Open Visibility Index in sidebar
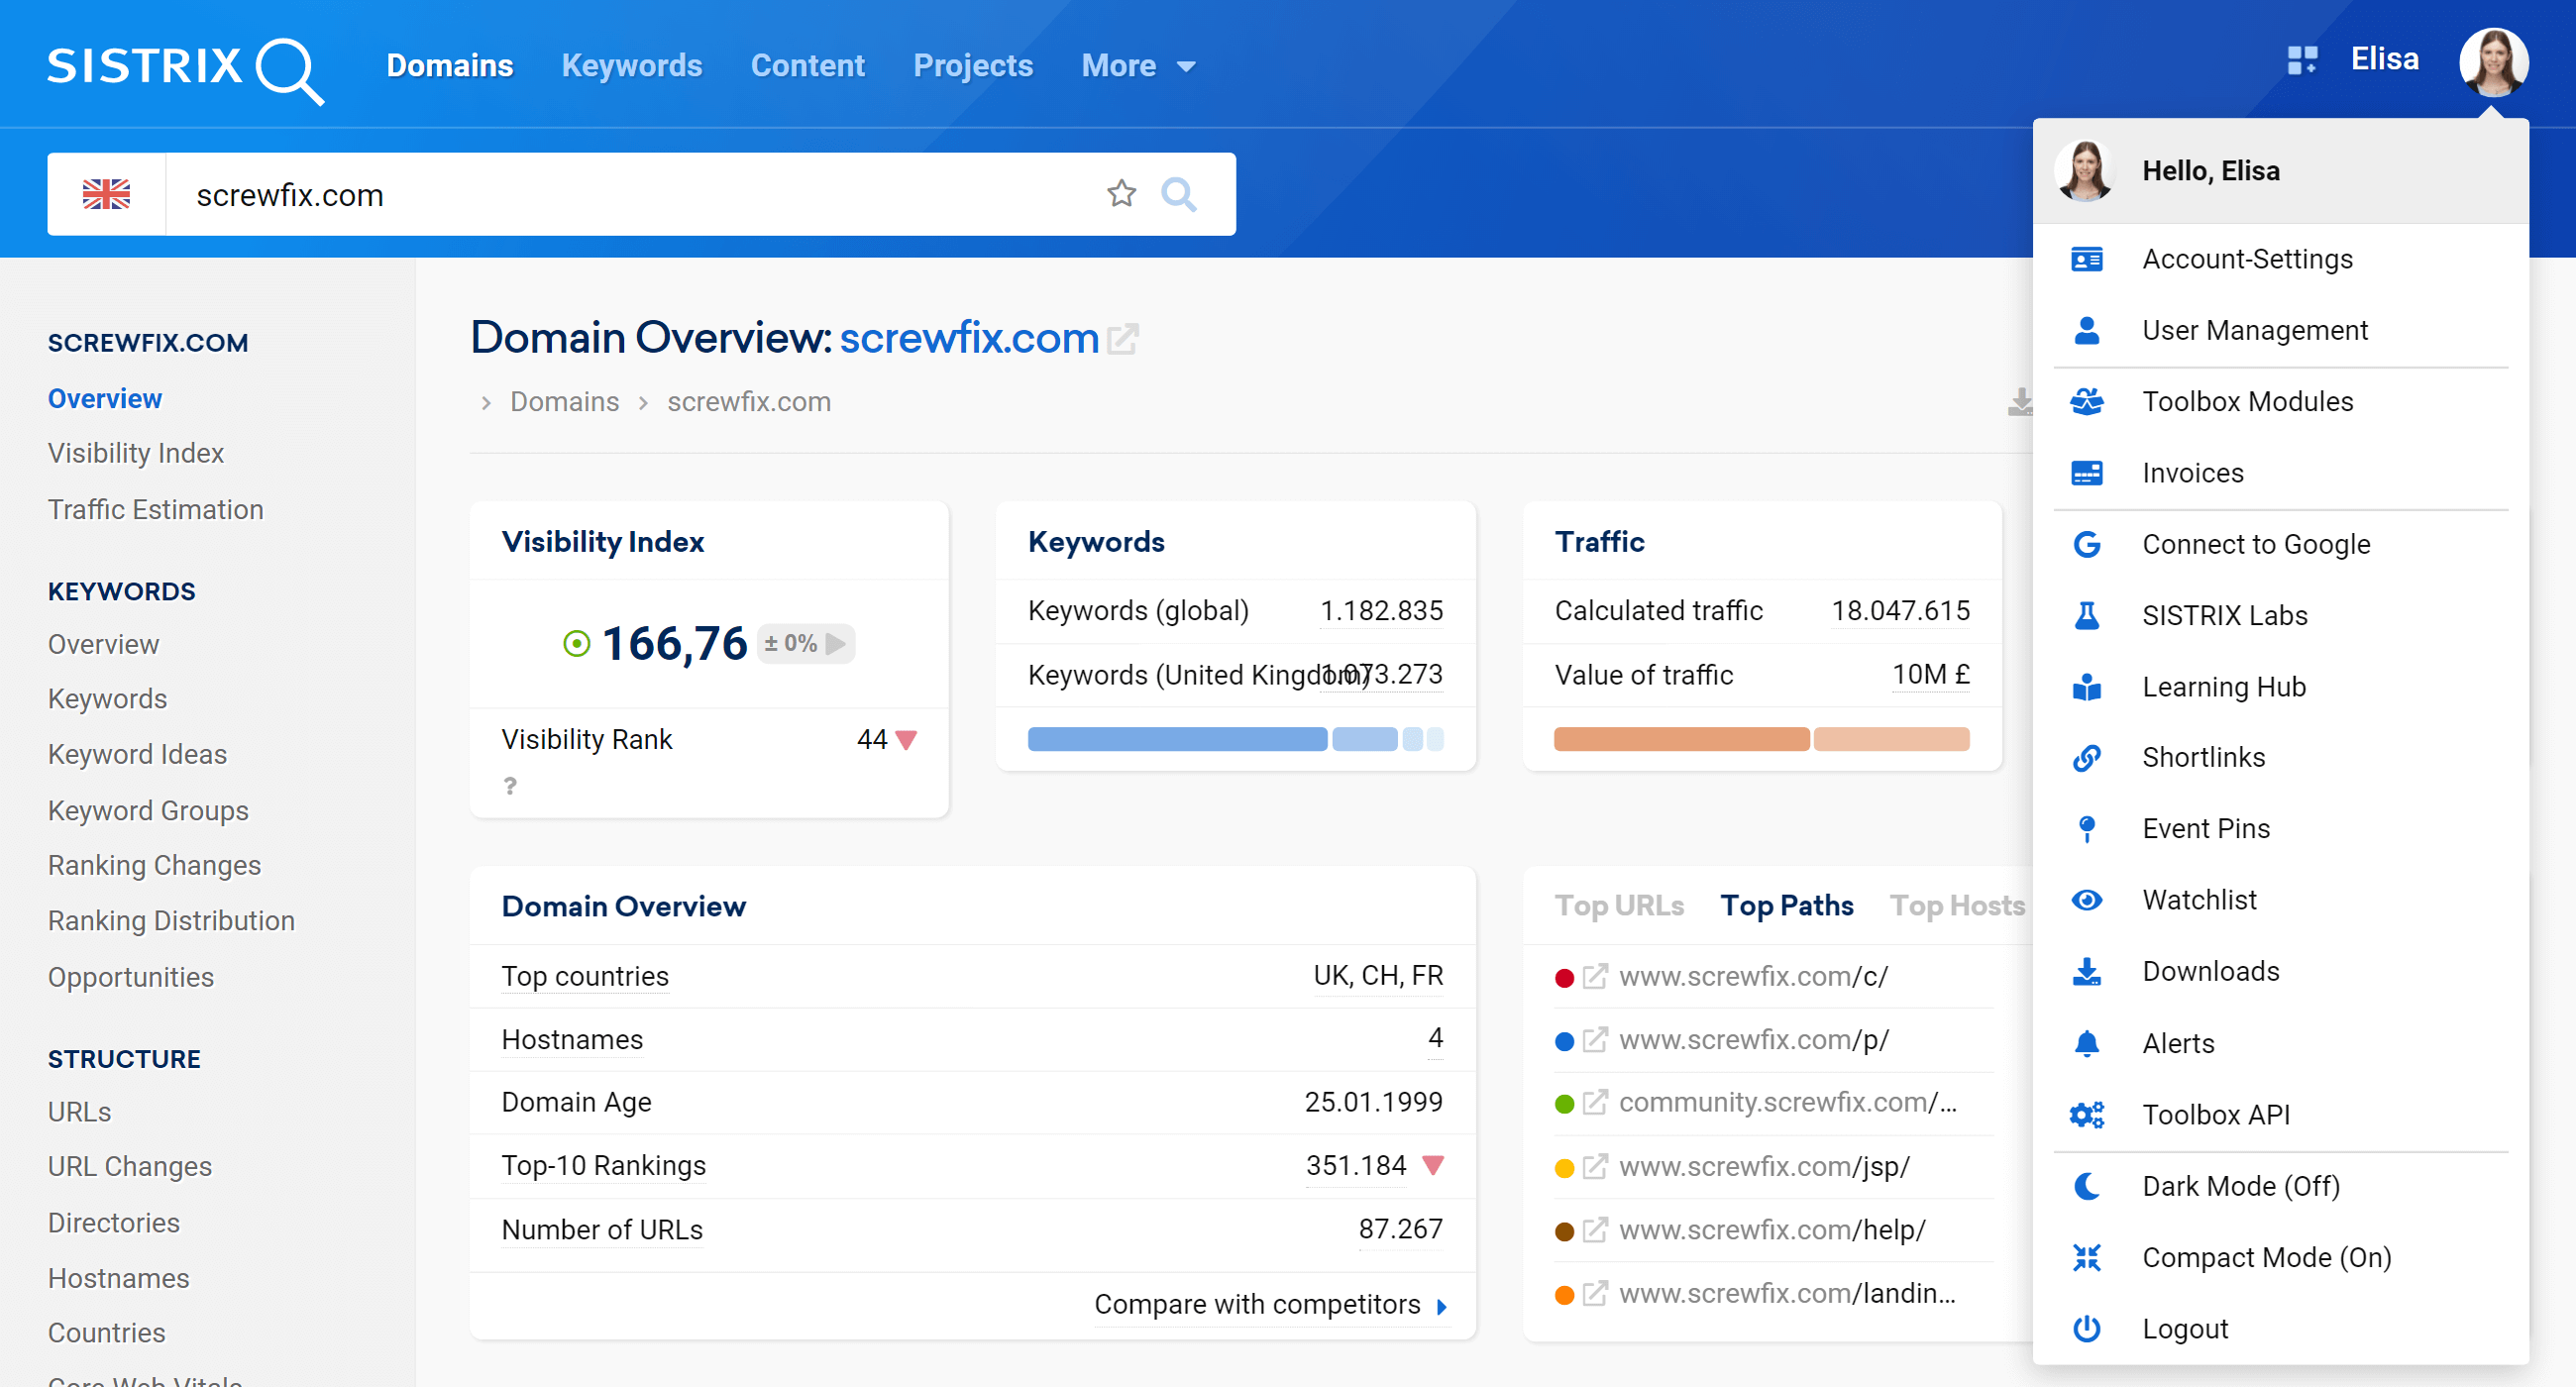The width and height of the screenshot is (2576, 1387). [x=135, y=454]
